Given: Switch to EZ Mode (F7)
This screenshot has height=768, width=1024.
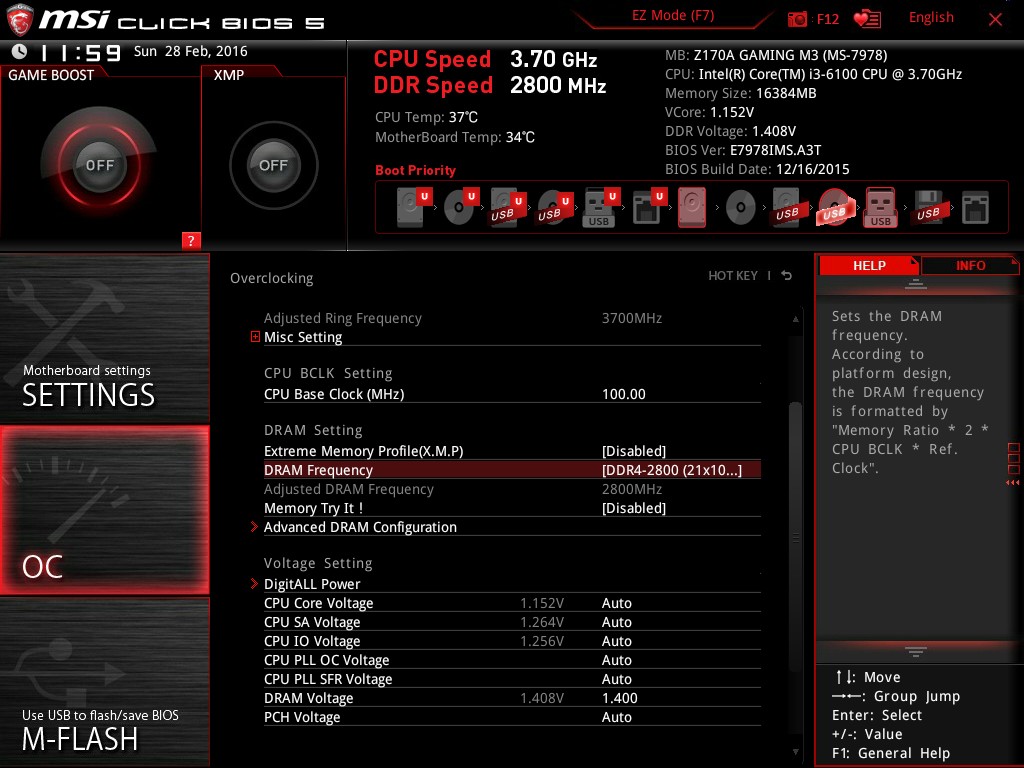Looking at the screenshot, I should click(x=673, y=16).
